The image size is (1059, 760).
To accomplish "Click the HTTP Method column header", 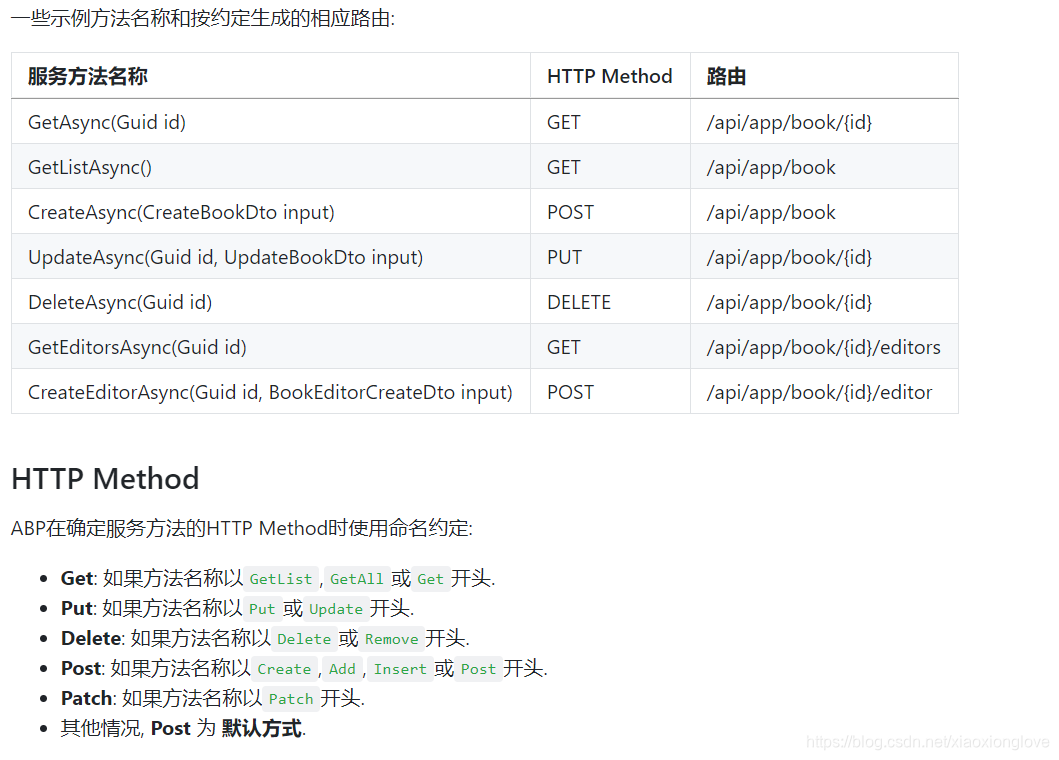I will (x=610, y=76).
